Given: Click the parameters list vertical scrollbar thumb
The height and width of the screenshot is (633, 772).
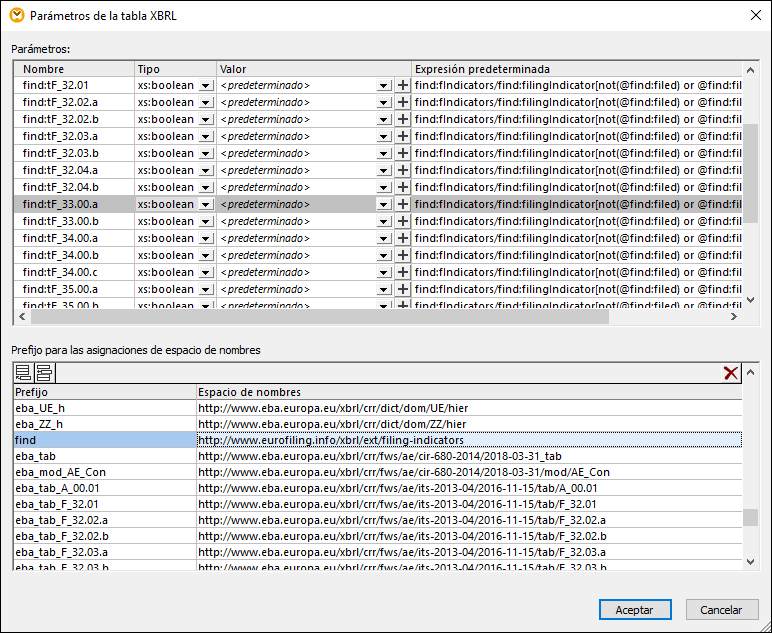Looking at the screenshot, I should pos(750,173).
